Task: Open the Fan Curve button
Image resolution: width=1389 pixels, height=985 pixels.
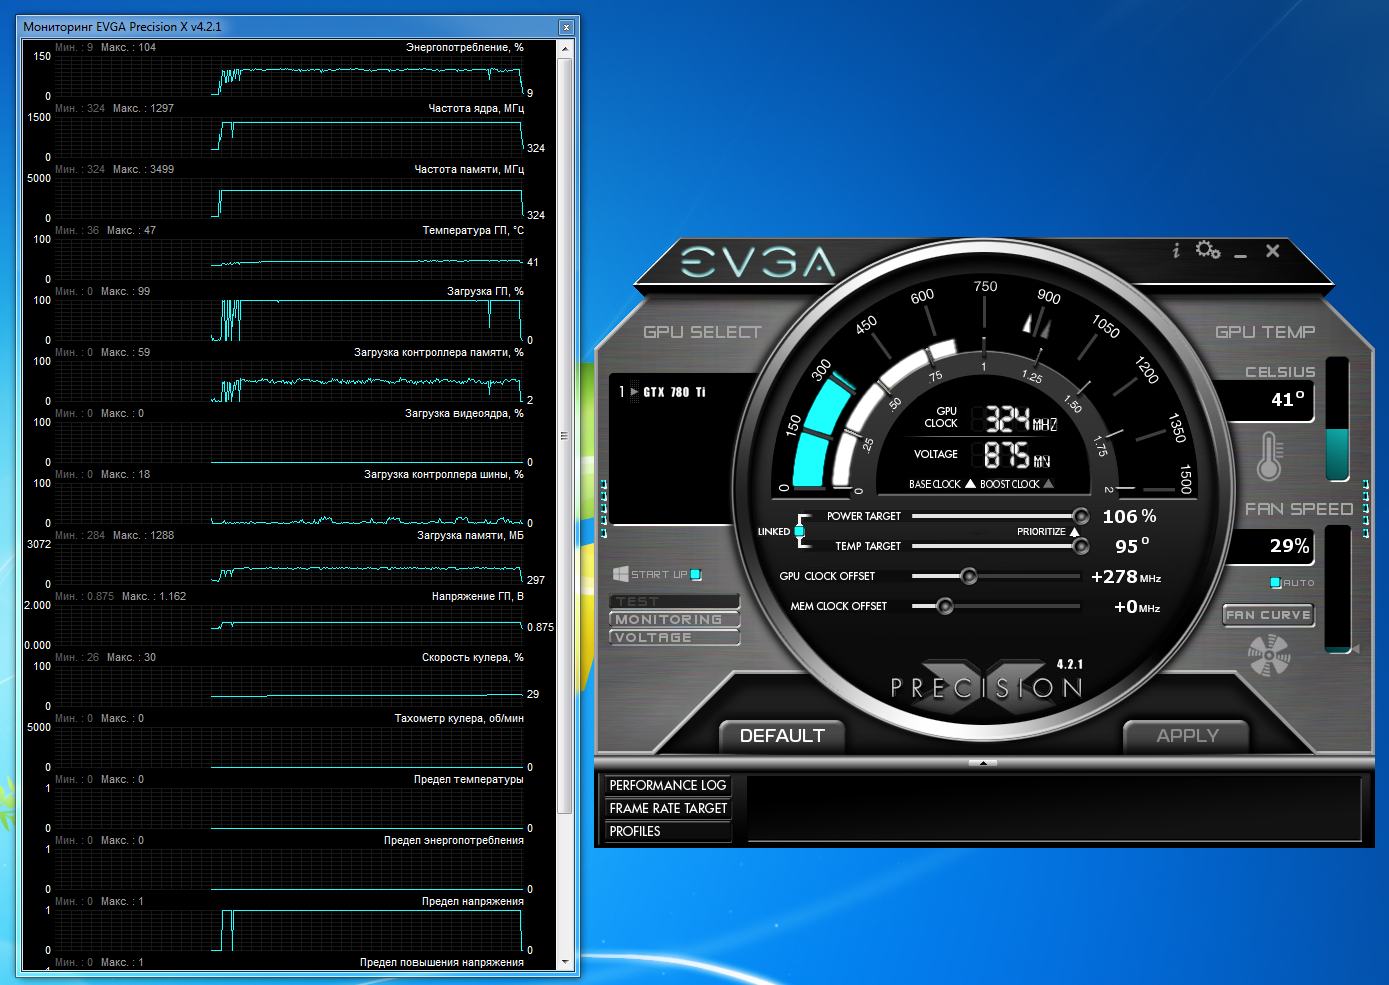Action: (1268, 615)
